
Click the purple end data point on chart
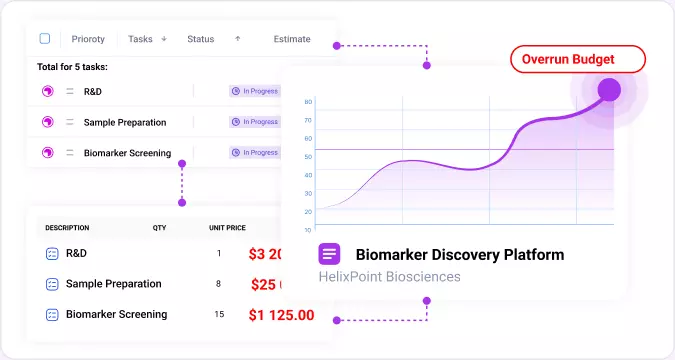(609, 90)
